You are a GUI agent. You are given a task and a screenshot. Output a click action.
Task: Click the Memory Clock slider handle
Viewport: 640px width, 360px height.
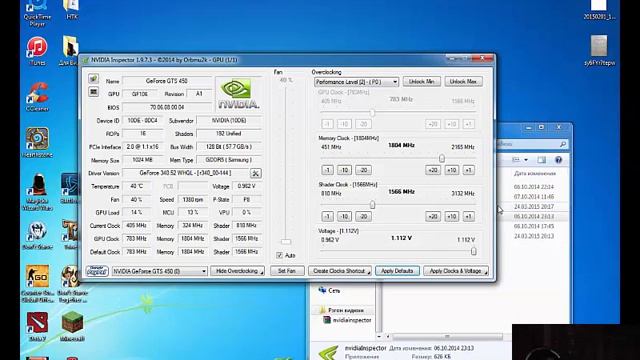[x=442, y=158]
